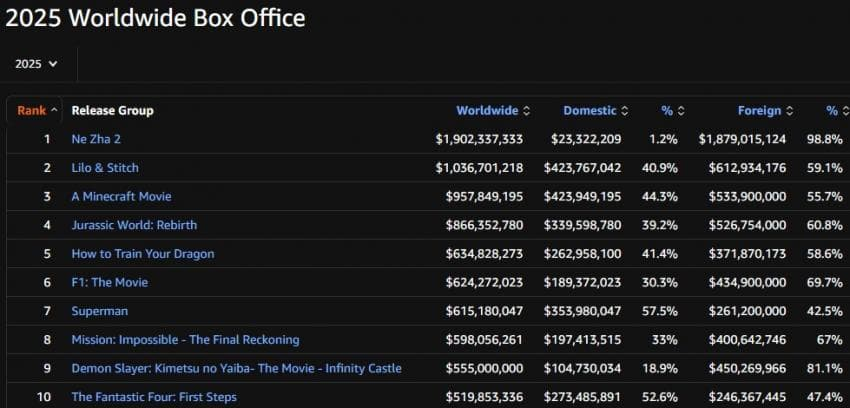View How to Train Your Dragon
The image size is (850, 408).
pyautogui.click(x=142, y=254)
